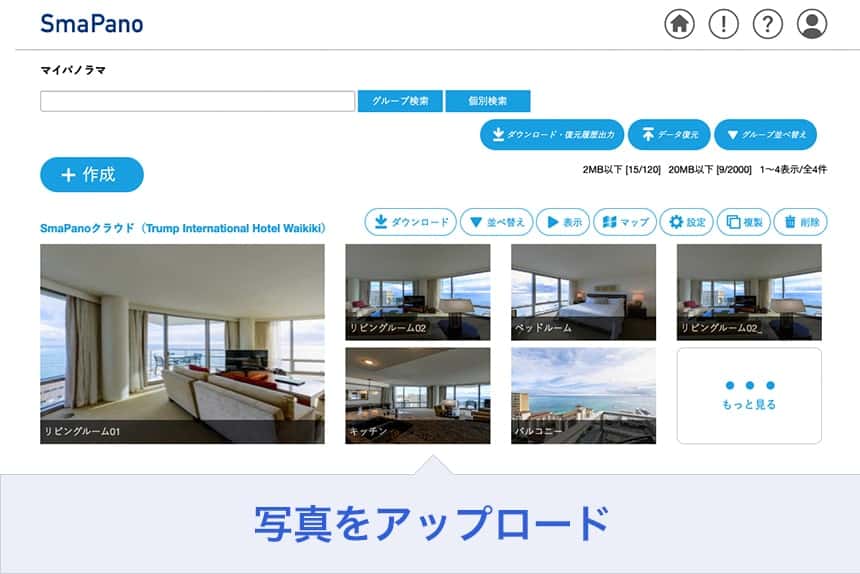
Task: Click the 複製 duplicate button
Action: (x=744, y=222)
